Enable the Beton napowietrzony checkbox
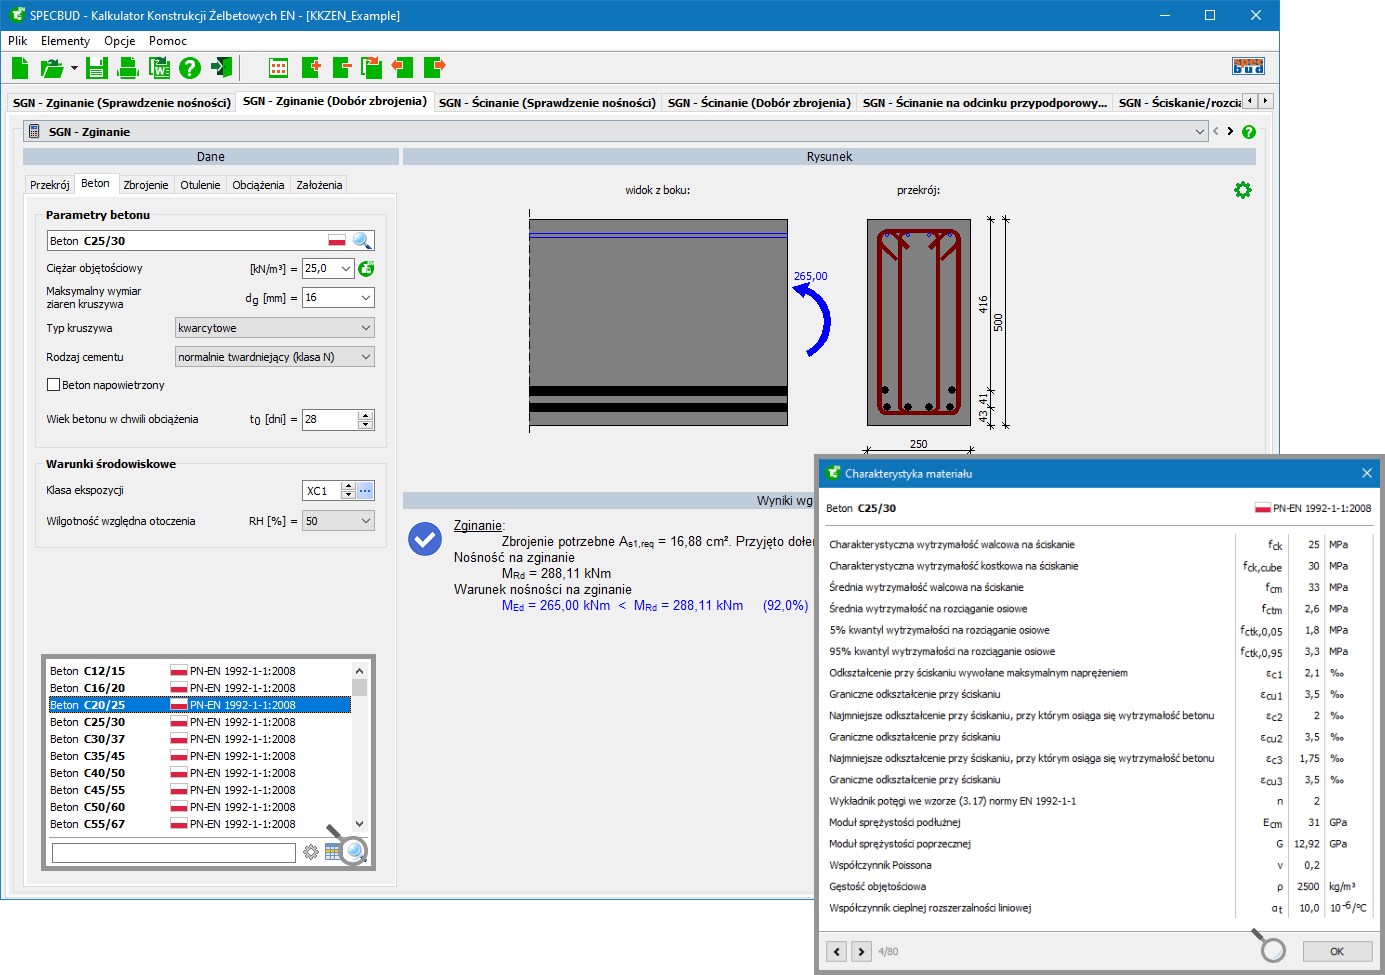The image size is (1385, 975). [x=54, y=385]
